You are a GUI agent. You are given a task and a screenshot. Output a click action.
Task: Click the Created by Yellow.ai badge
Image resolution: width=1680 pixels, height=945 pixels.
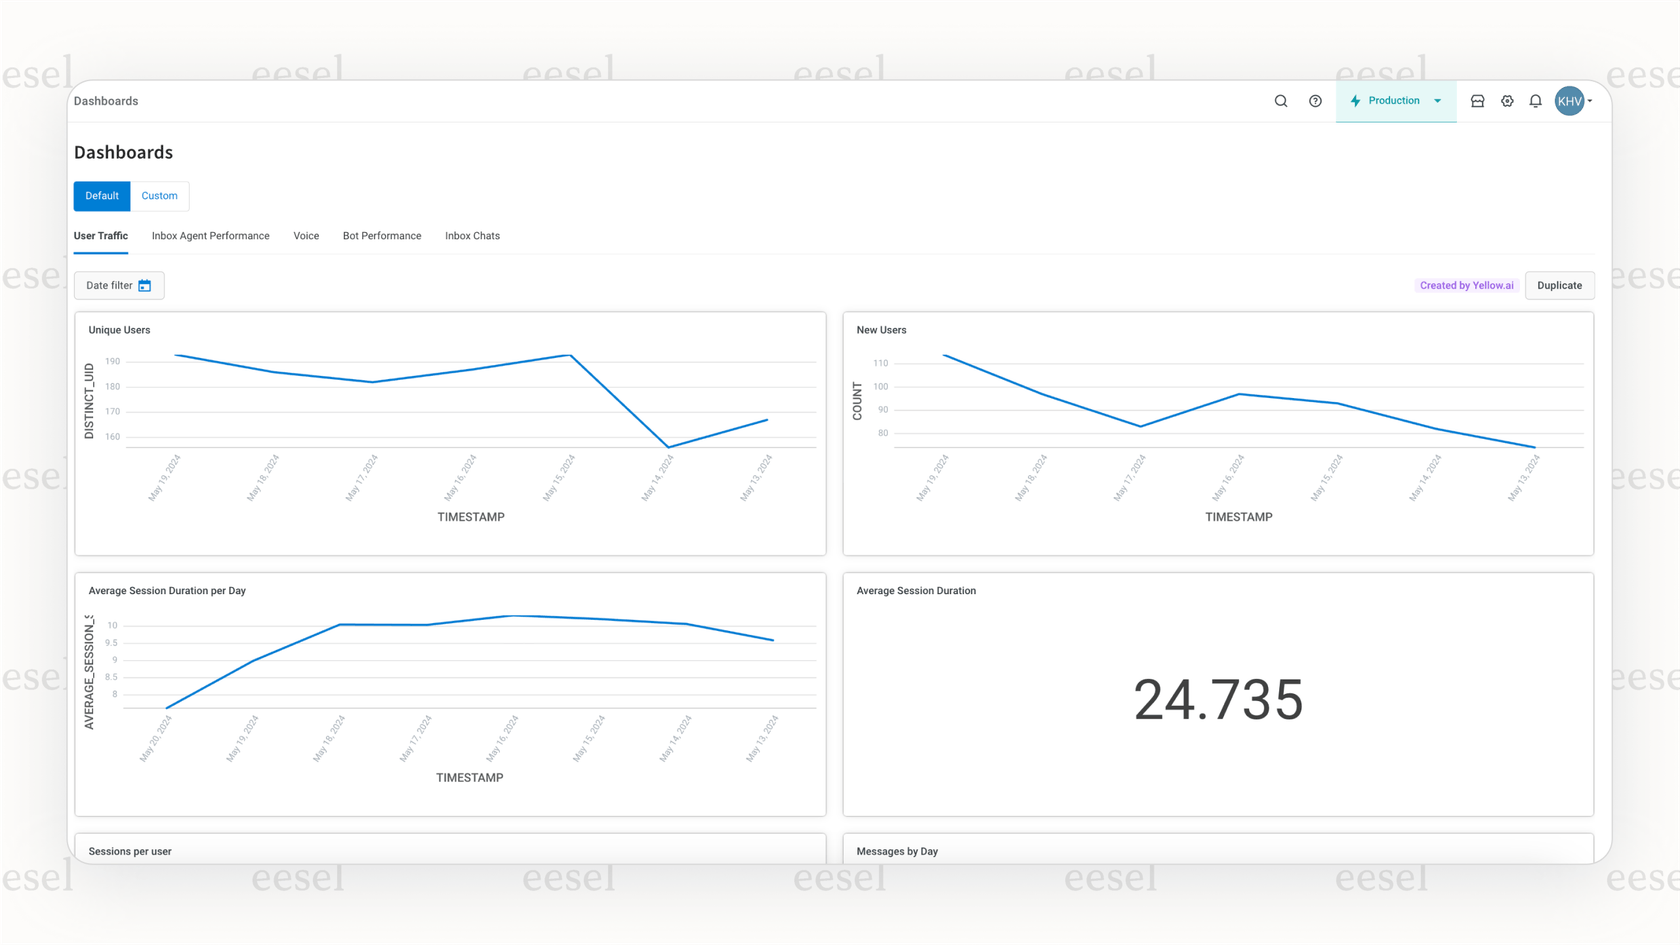[x=1466, y=285]
